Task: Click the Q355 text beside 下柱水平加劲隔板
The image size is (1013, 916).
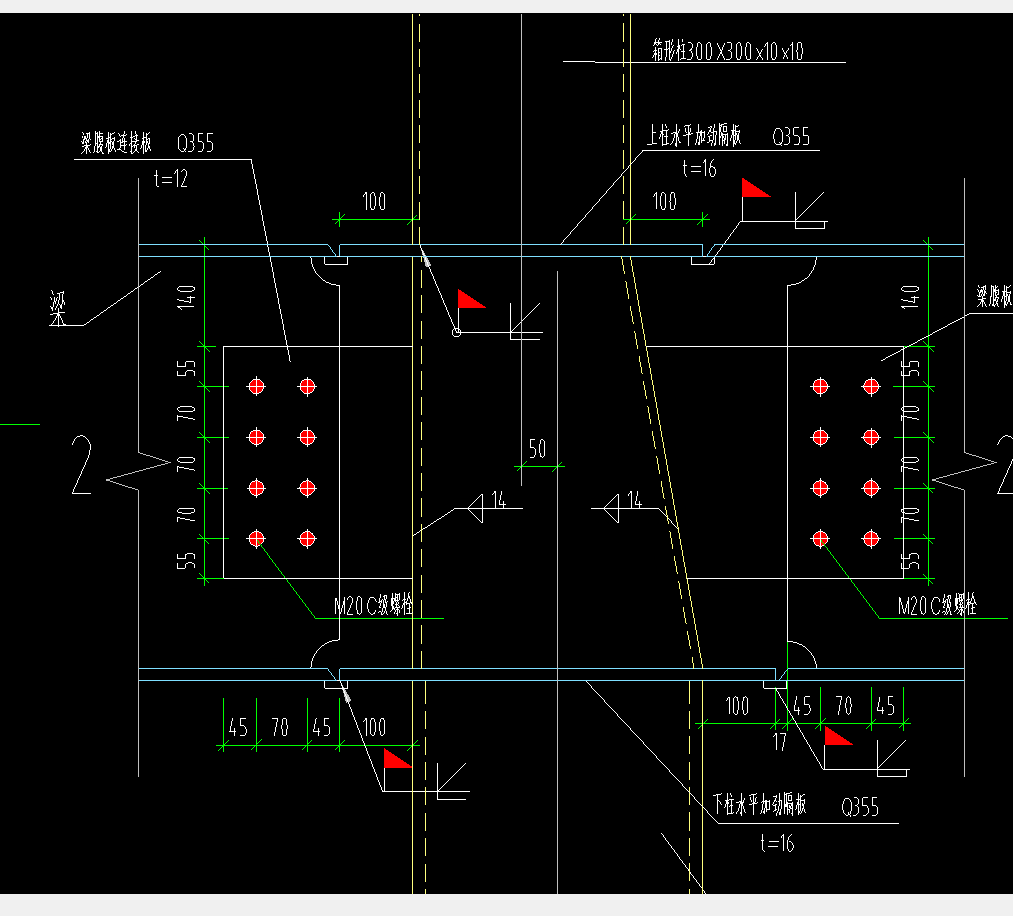Action: coord(860,807)
